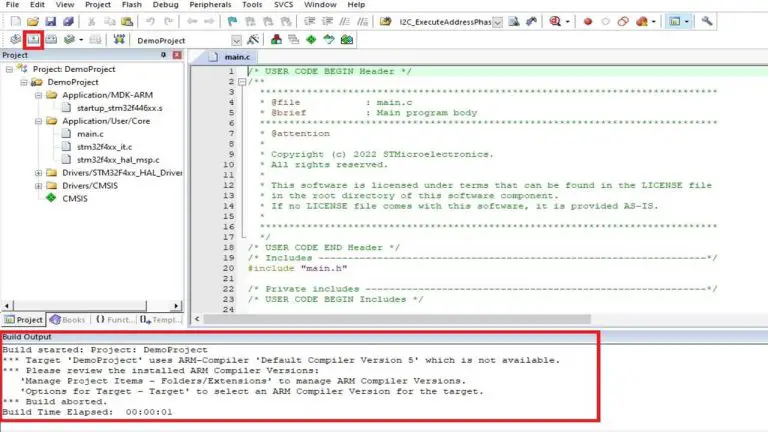The image size is (768, 432).
Task: Switch to the Books panel tab
Action: pyautogui.click(x=68, y=319)
